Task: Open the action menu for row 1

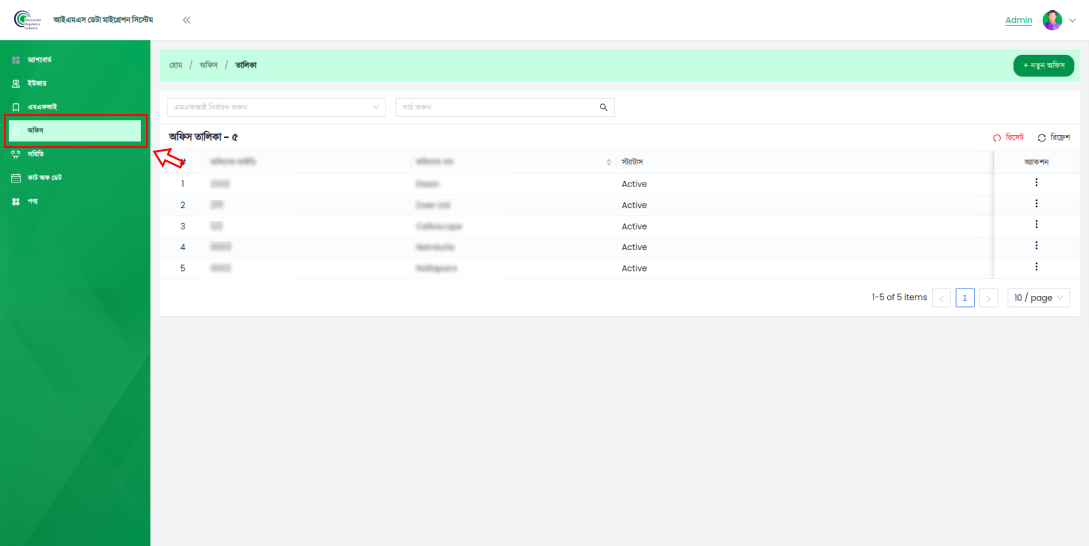Action: [x=1036, y=183]
